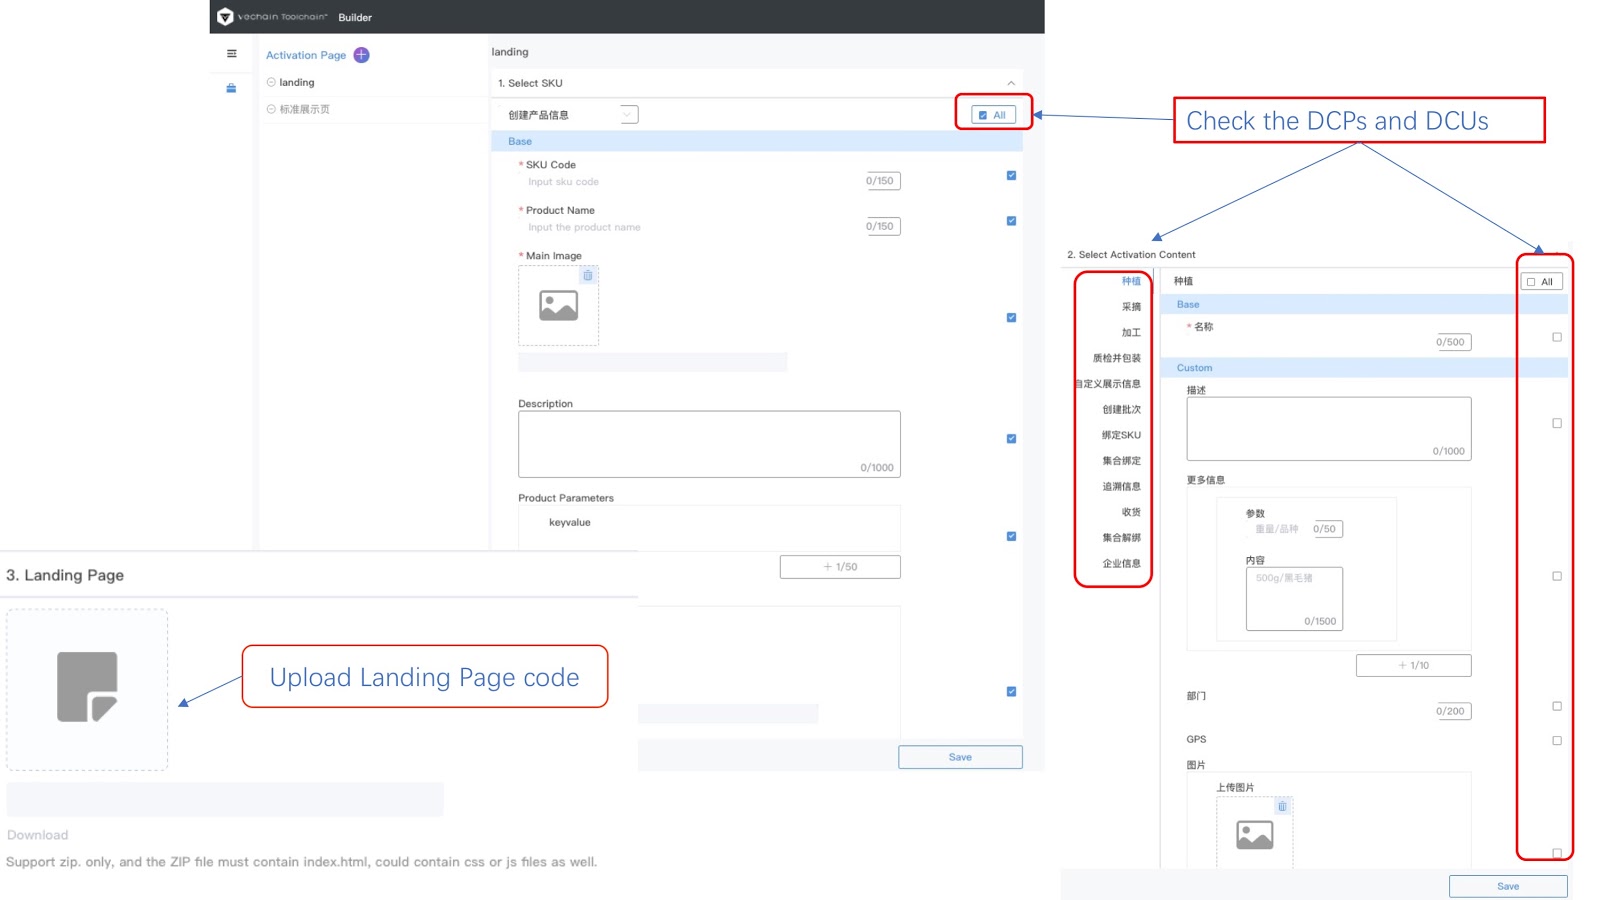Select the 收货 tab
This screenshot has height=900, width=1600.
coord(1131,512)
